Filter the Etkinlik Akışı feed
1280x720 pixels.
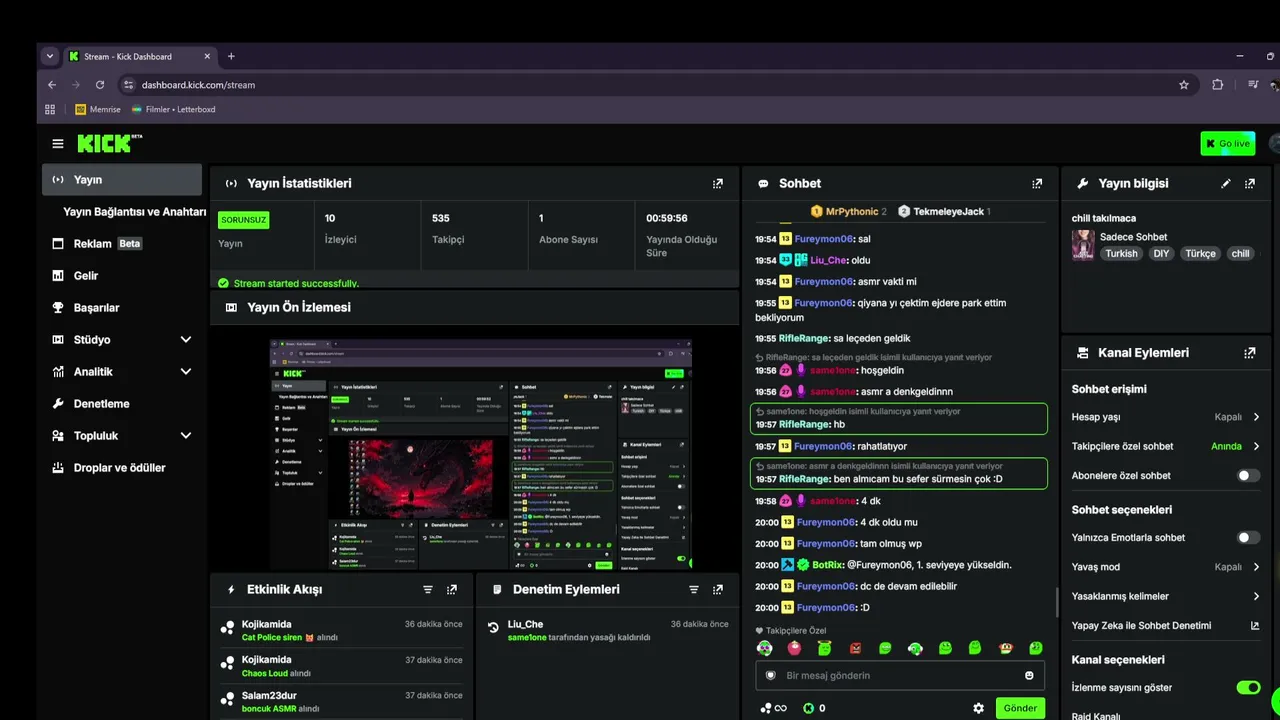[428, 590]
